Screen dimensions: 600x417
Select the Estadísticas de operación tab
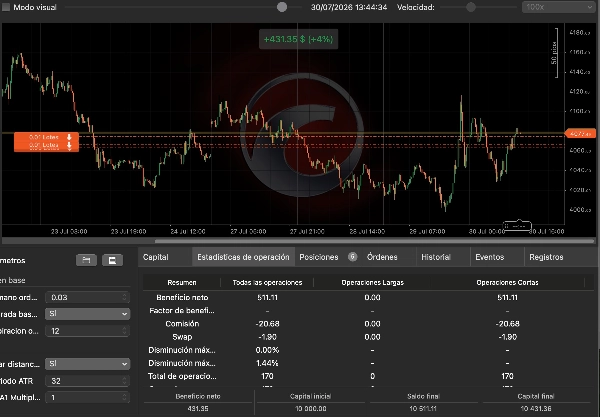pyautogui.click(x=243, y=257)
